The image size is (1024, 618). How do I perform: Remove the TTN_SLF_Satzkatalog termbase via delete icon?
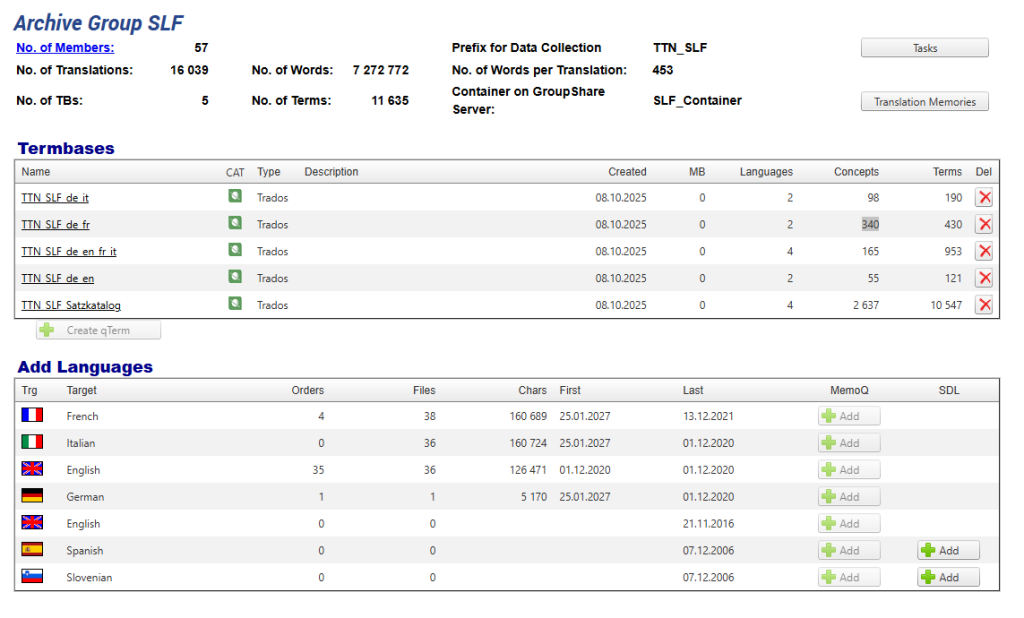984,305
